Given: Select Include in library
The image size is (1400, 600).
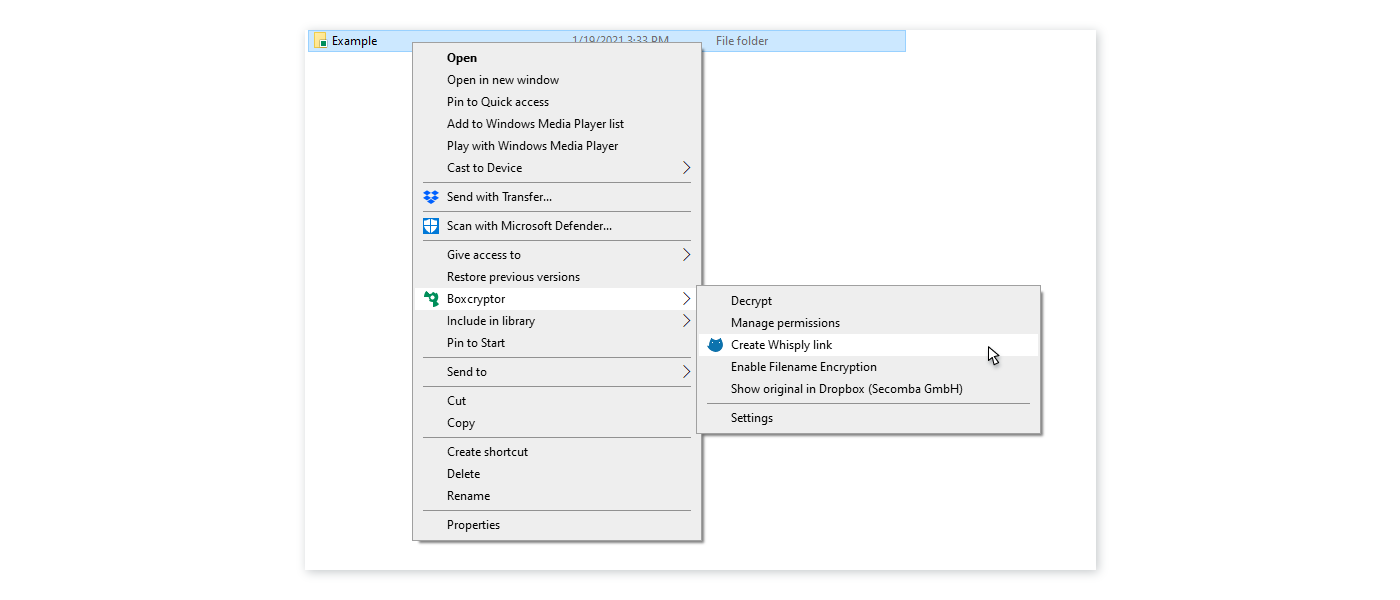Looking at the screenshot, I should click(557, 321).
